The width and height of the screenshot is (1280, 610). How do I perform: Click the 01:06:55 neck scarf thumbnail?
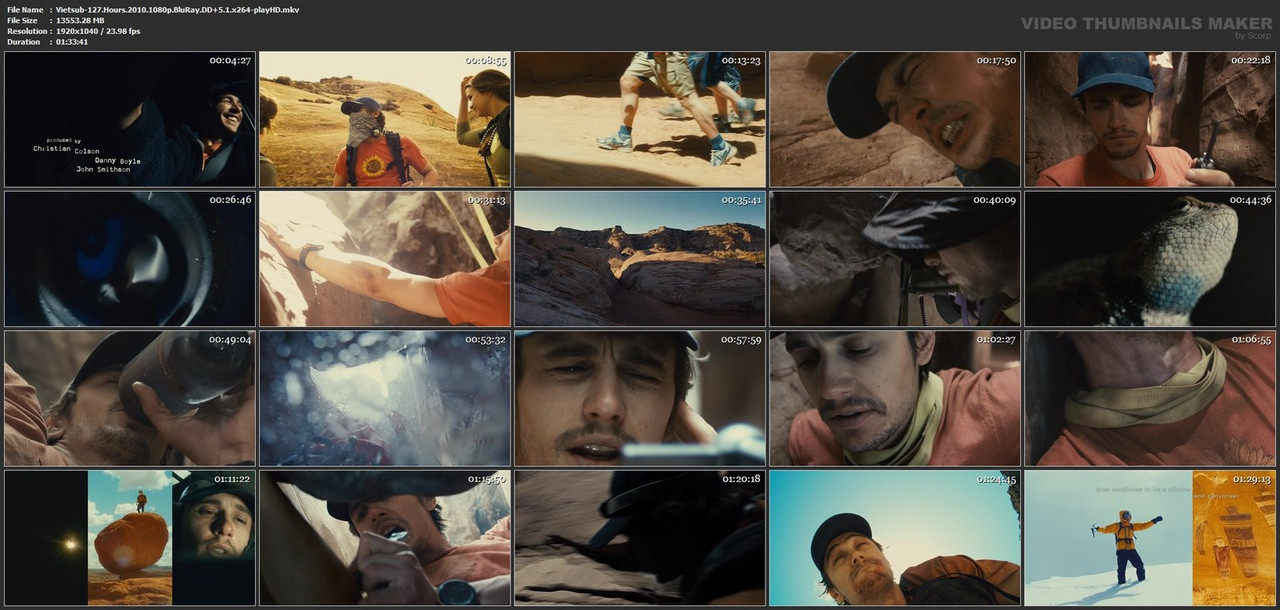(1150, 399)
